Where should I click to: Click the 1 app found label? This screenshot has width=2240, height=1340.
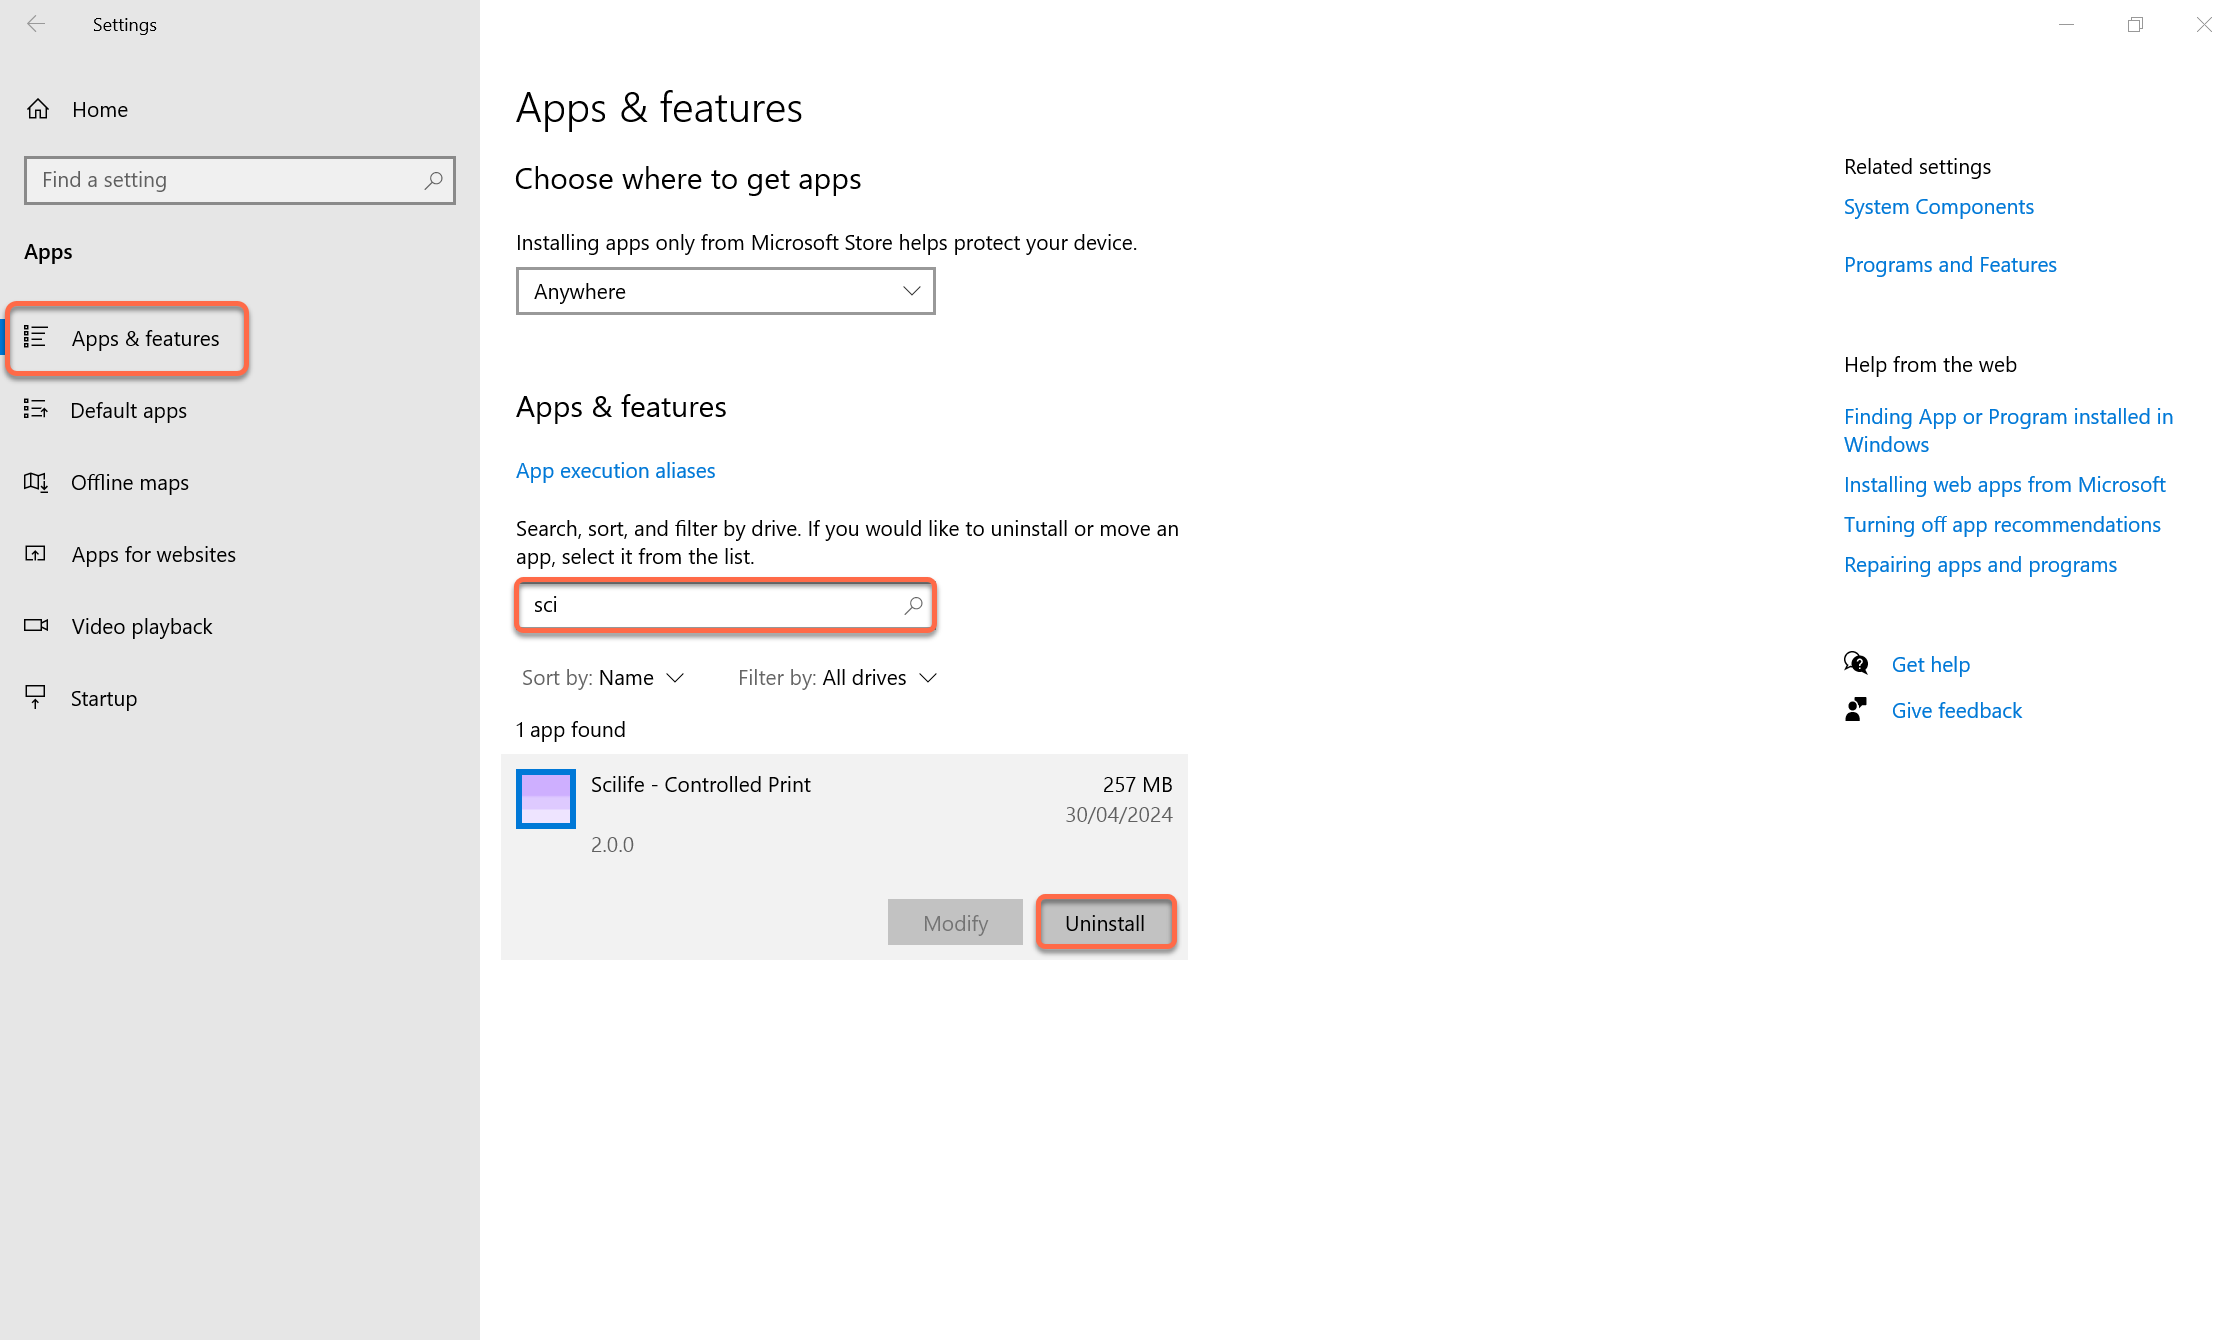pyautogui.click(x=570, y=729)
